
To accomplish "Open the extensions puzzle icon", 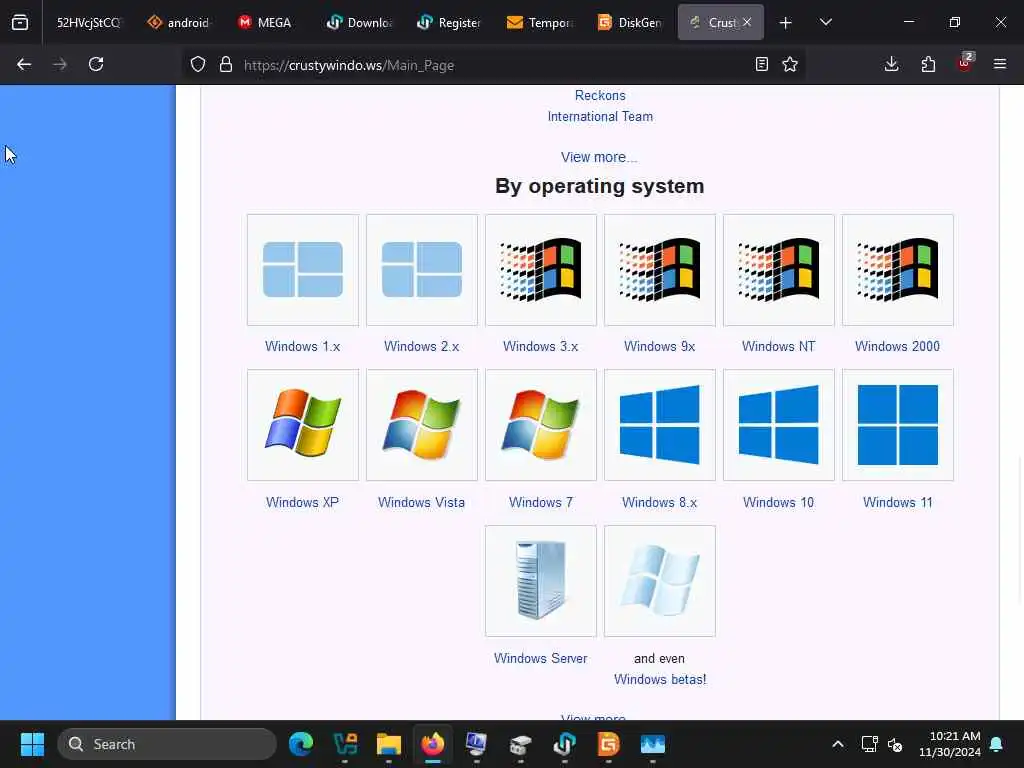I will coord(928,64).
